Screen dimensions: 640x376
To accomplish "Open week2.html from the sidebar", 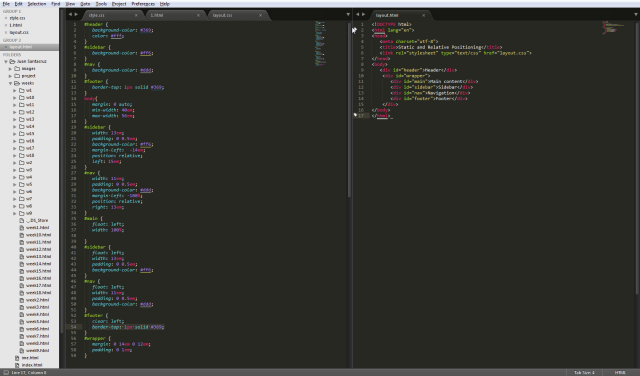I will [37, 300].
